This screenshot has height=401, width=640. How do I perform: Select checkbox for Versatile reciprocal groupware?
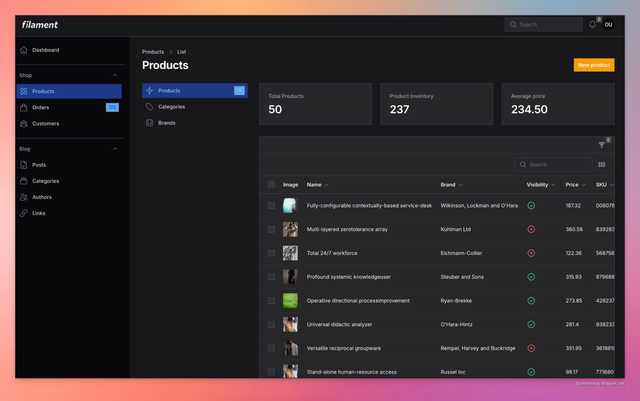tap(271, 348)
